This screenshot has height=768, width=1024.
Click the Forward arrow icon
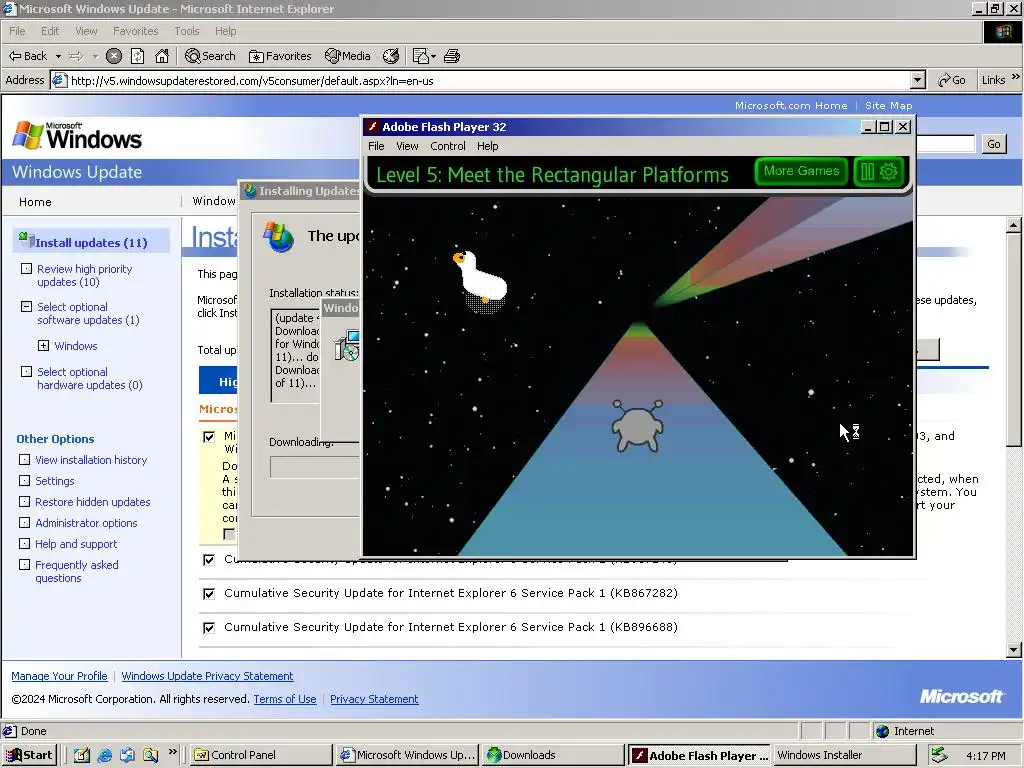76,56
